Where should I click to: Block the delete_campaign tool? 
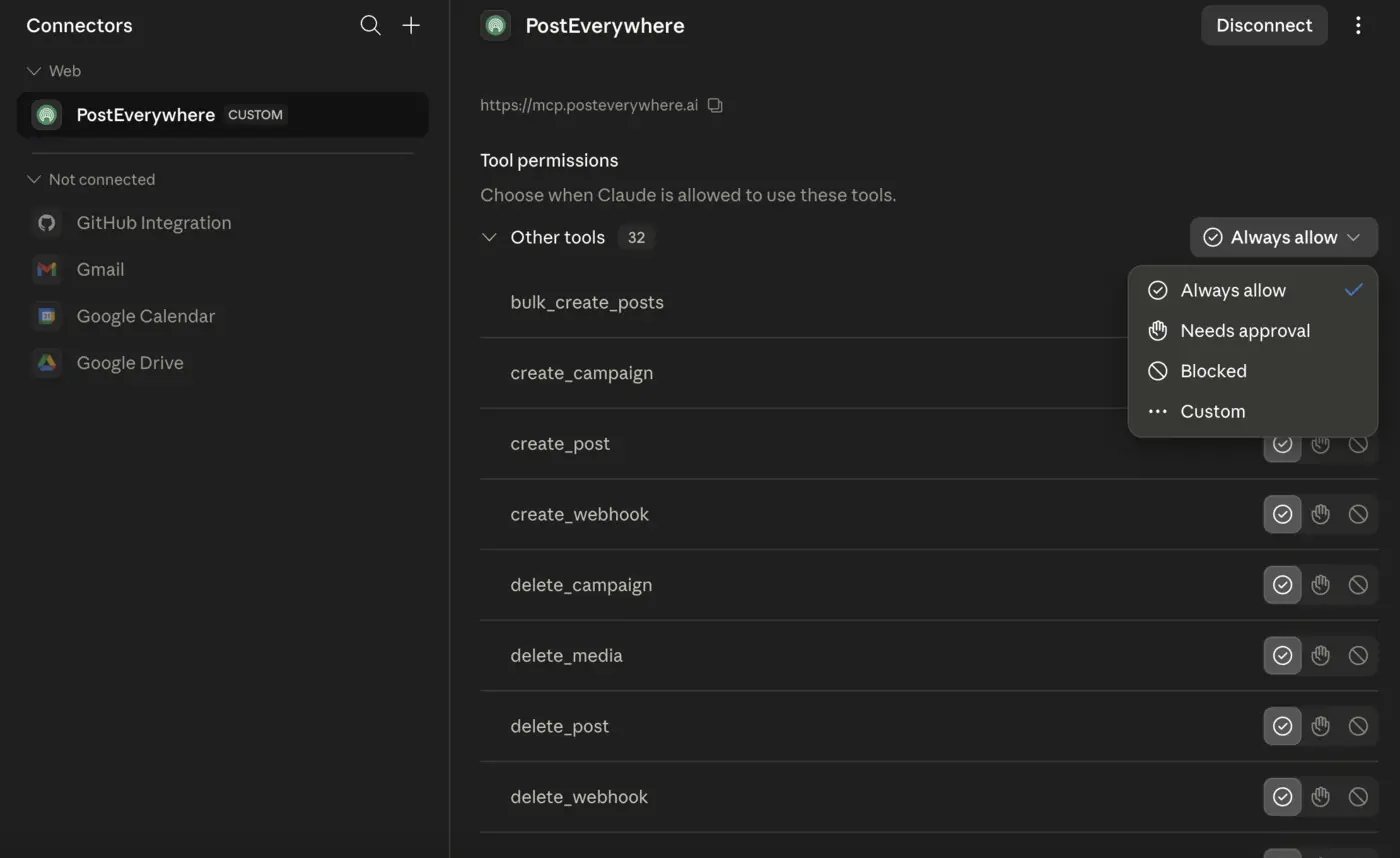[1358, 585]
